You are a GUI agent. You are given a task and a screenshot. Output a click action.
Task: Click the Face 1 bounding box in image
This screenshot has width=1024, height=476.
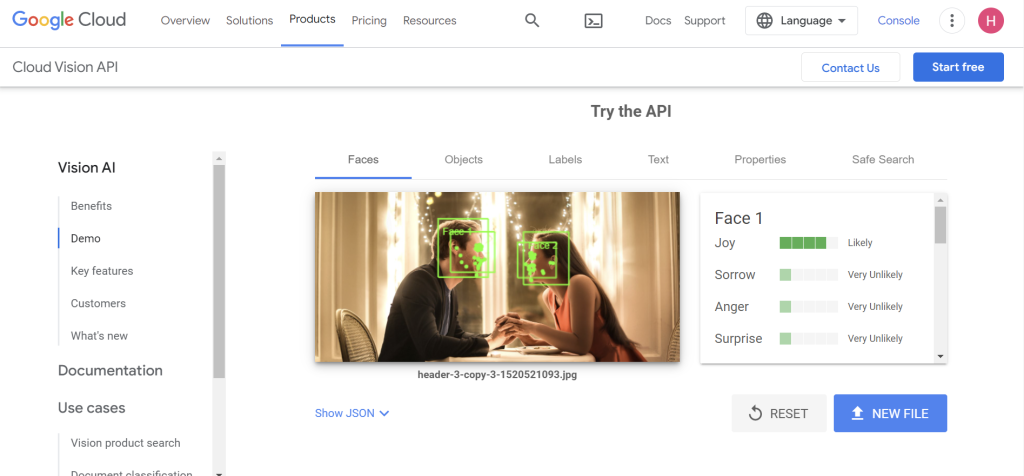pos(465,248)
